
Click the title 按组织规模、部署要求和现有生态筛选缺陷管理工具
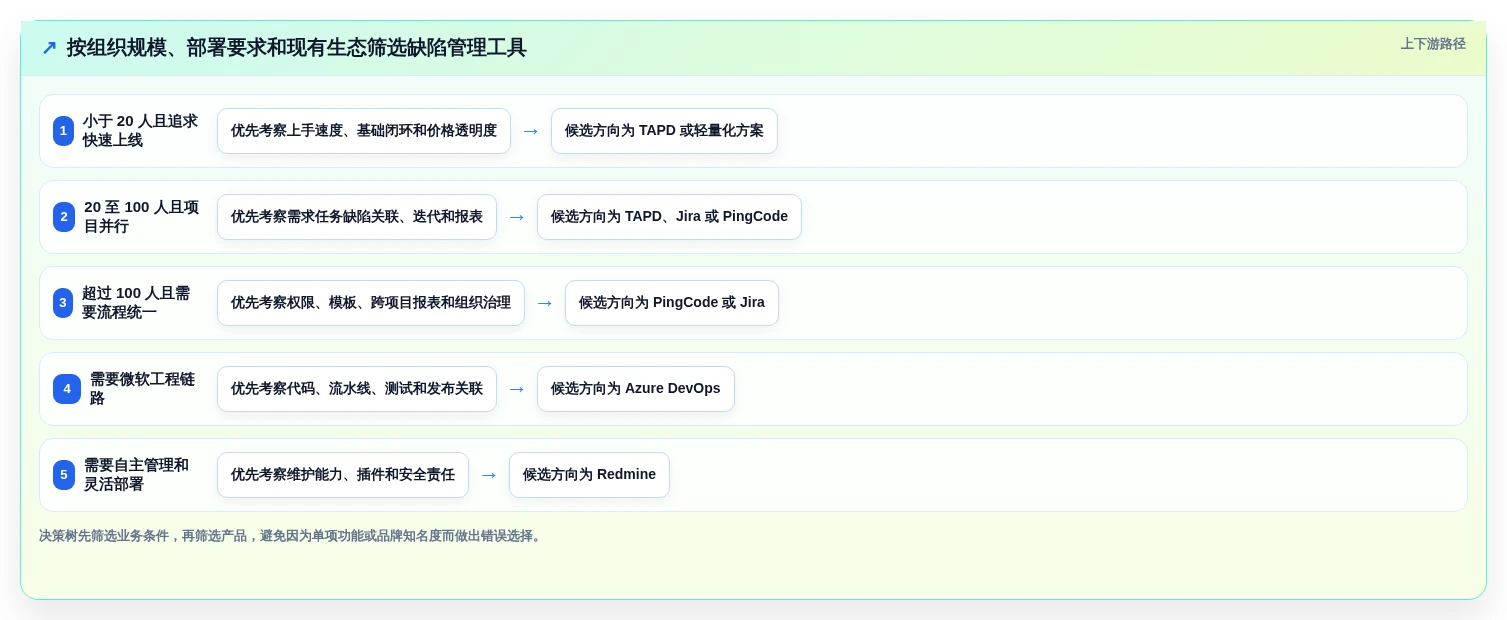click(296, 48)
